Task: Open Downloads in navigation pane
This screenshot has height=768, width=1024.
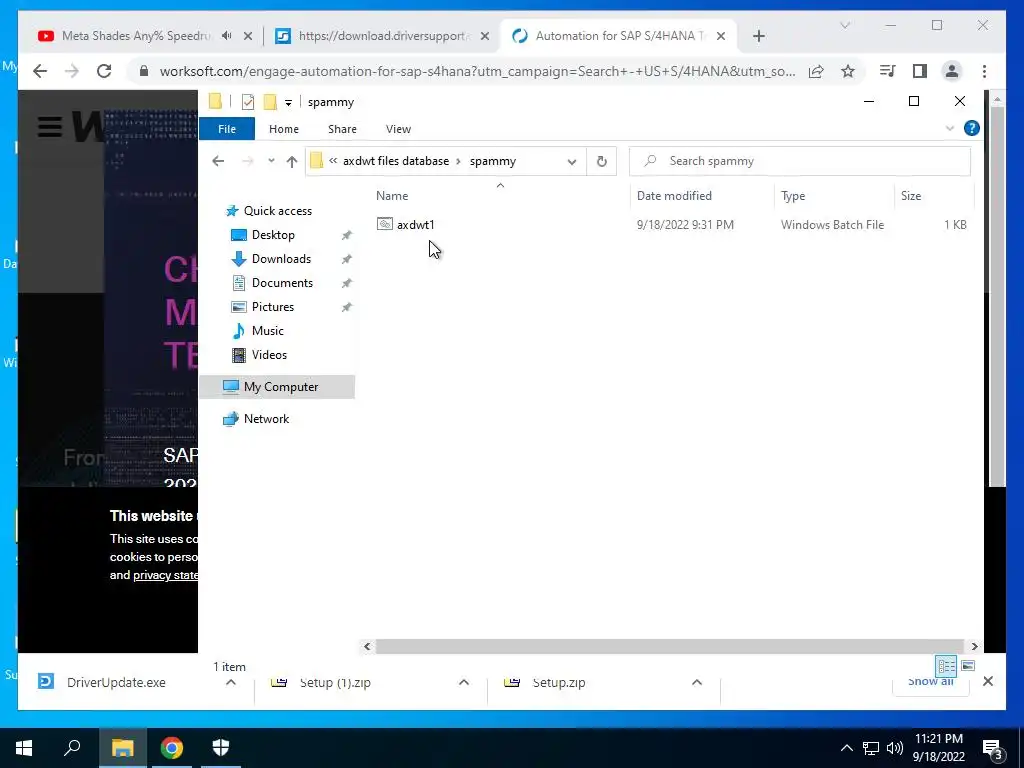Action: click(281, 259)
